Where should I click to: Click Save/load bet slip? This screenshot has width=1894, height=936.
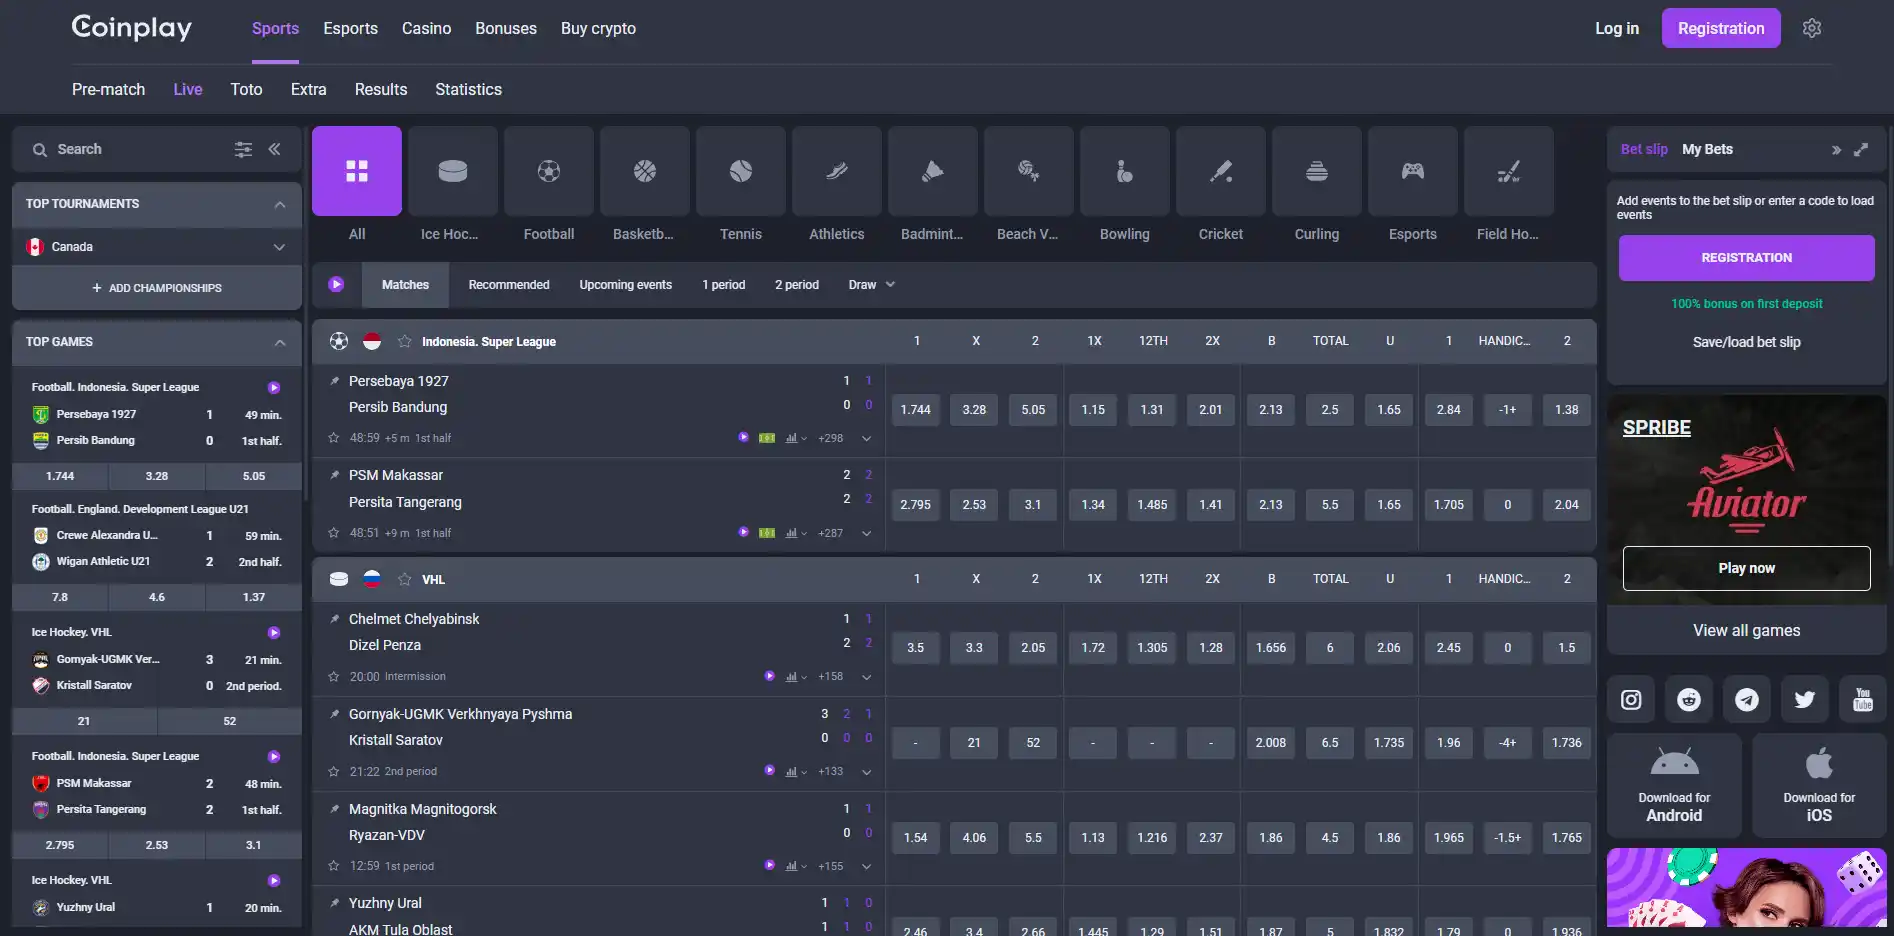(x=1747, y=342)
